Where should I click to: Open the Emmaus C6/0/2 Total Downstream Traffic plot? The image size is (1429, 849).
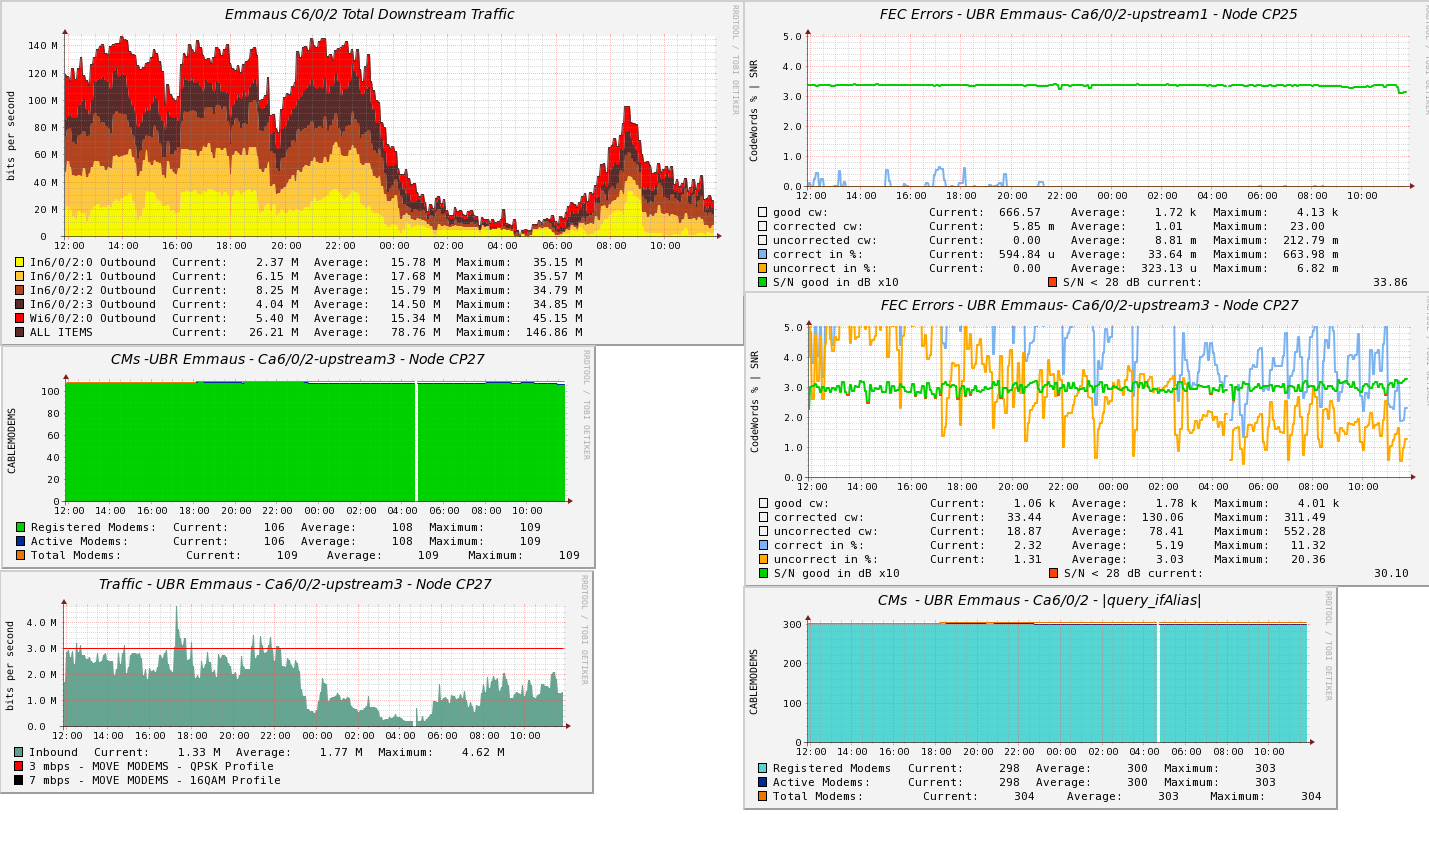pyautogui.click(x=390, y=136)
